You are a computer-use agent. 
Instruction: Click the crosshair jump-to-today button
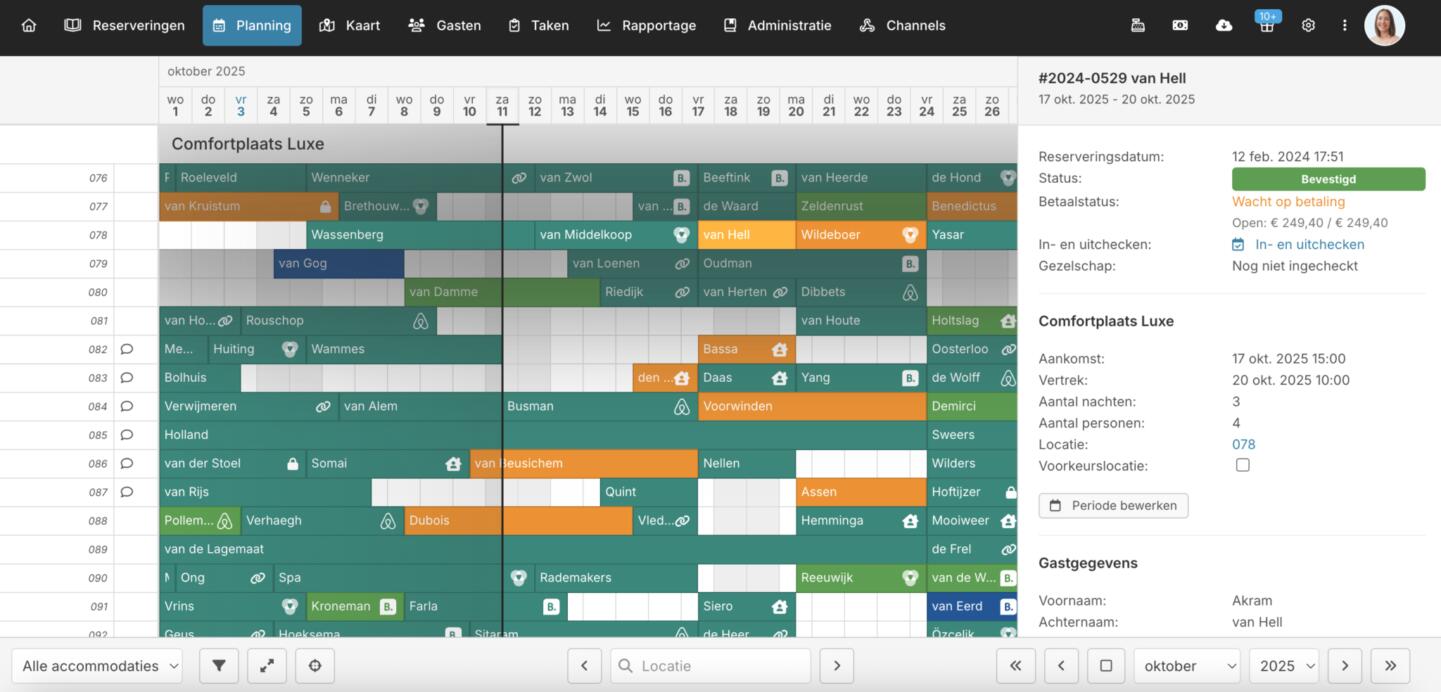click(315, 666)
